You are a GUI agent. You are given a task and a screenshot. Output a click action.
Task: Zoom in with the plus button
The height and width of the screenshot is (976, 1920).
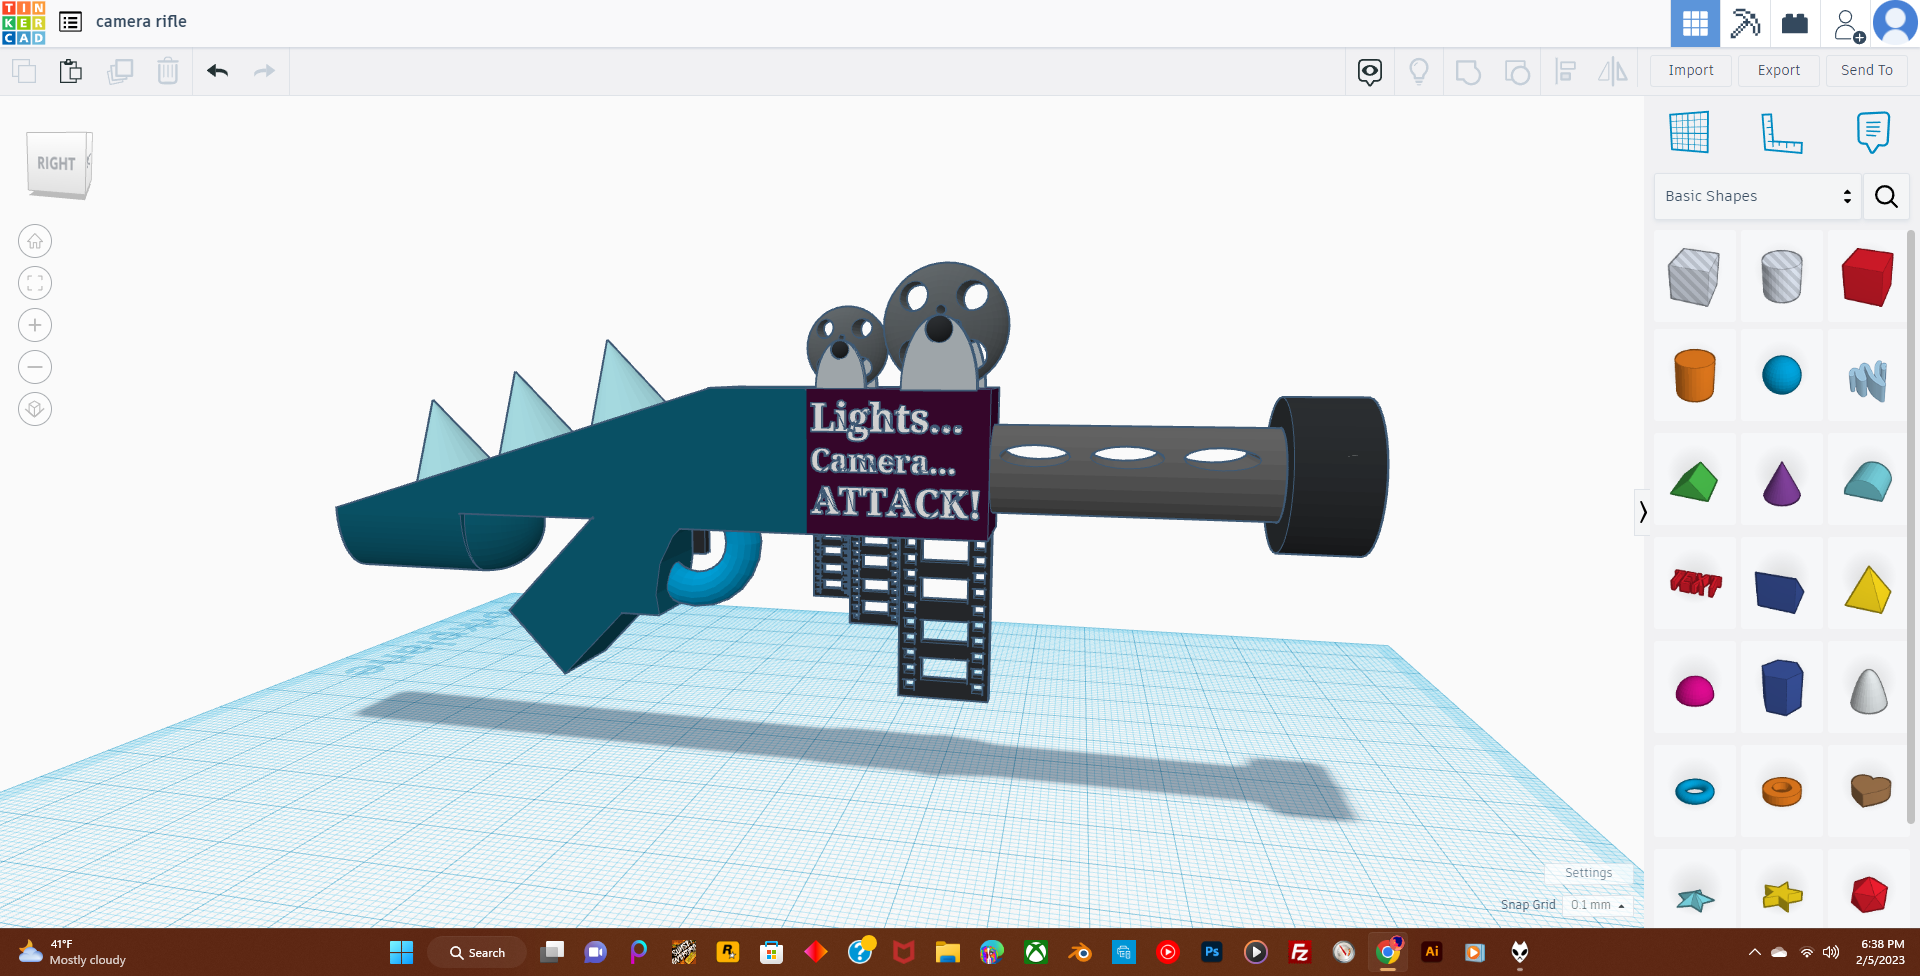pos(35,325)
